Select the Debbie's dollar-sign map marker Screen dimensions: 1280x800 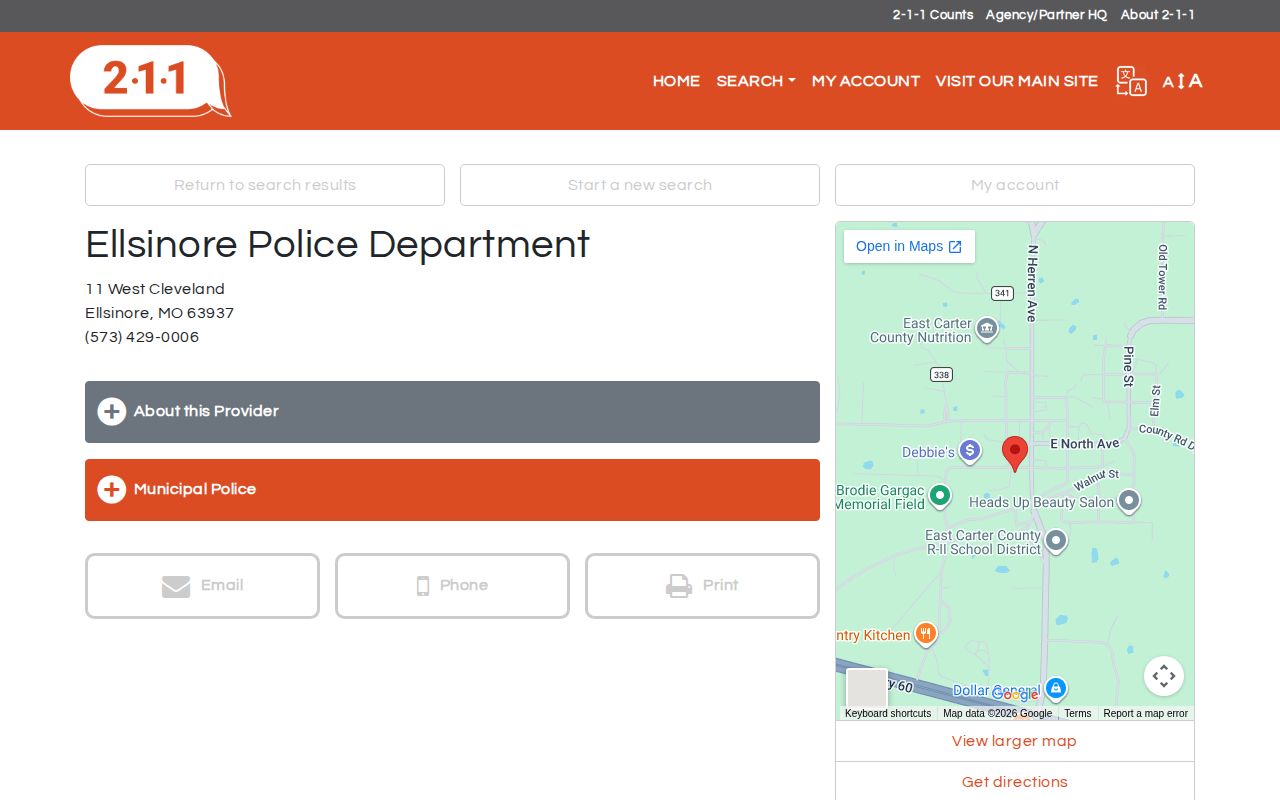969,451
